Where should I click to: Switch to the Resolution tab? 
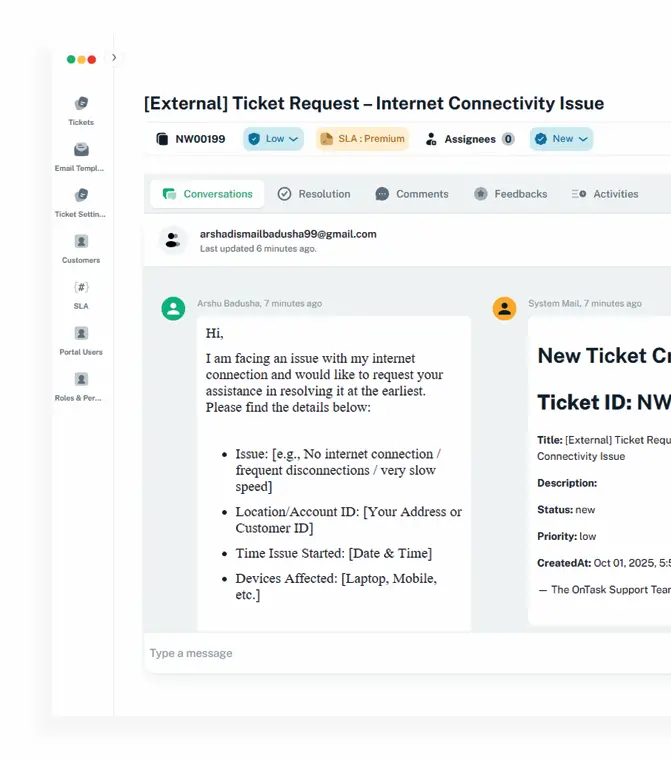pyautogui.click(x=314, y=194)
